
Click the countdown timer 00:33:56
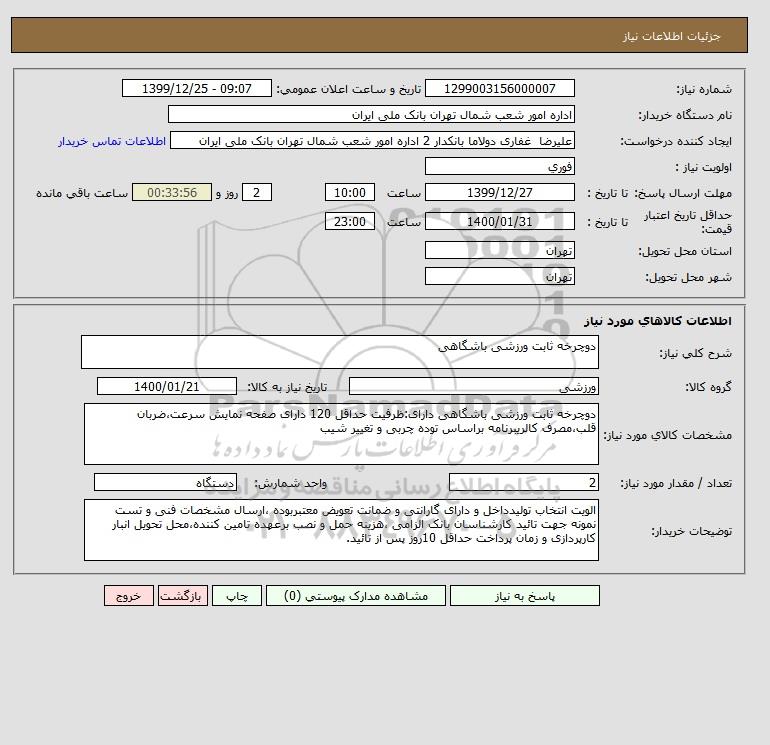point(172,193)
